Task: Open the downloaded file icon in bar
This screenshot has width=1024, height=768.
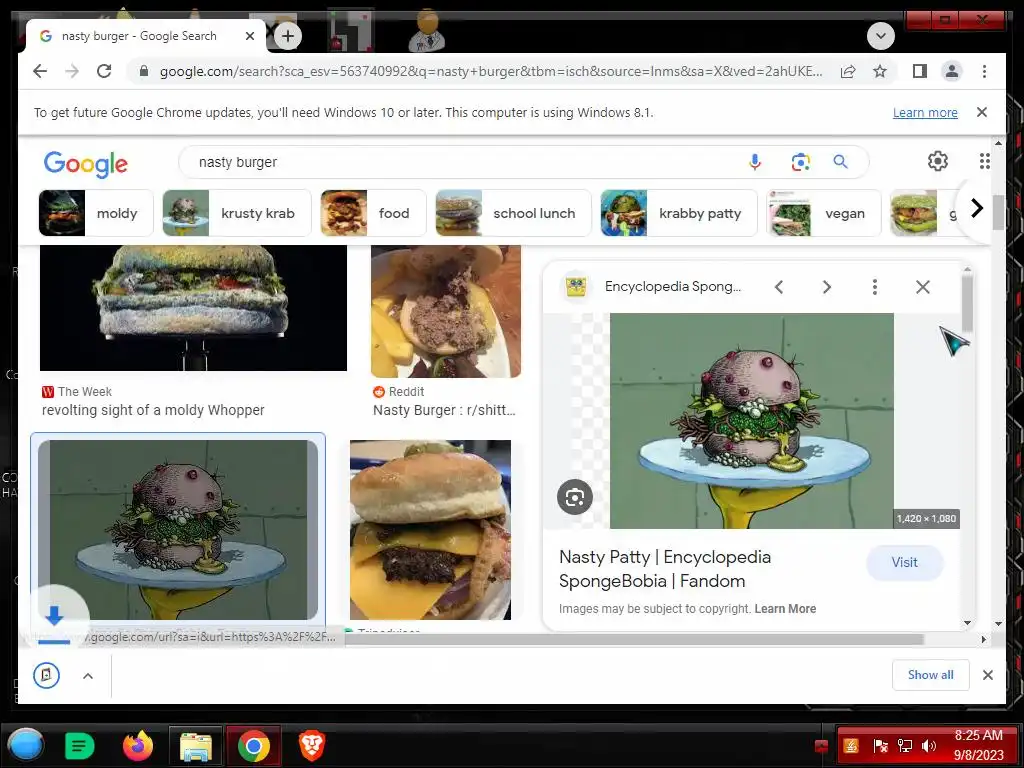Action: [x=46, y=675]
